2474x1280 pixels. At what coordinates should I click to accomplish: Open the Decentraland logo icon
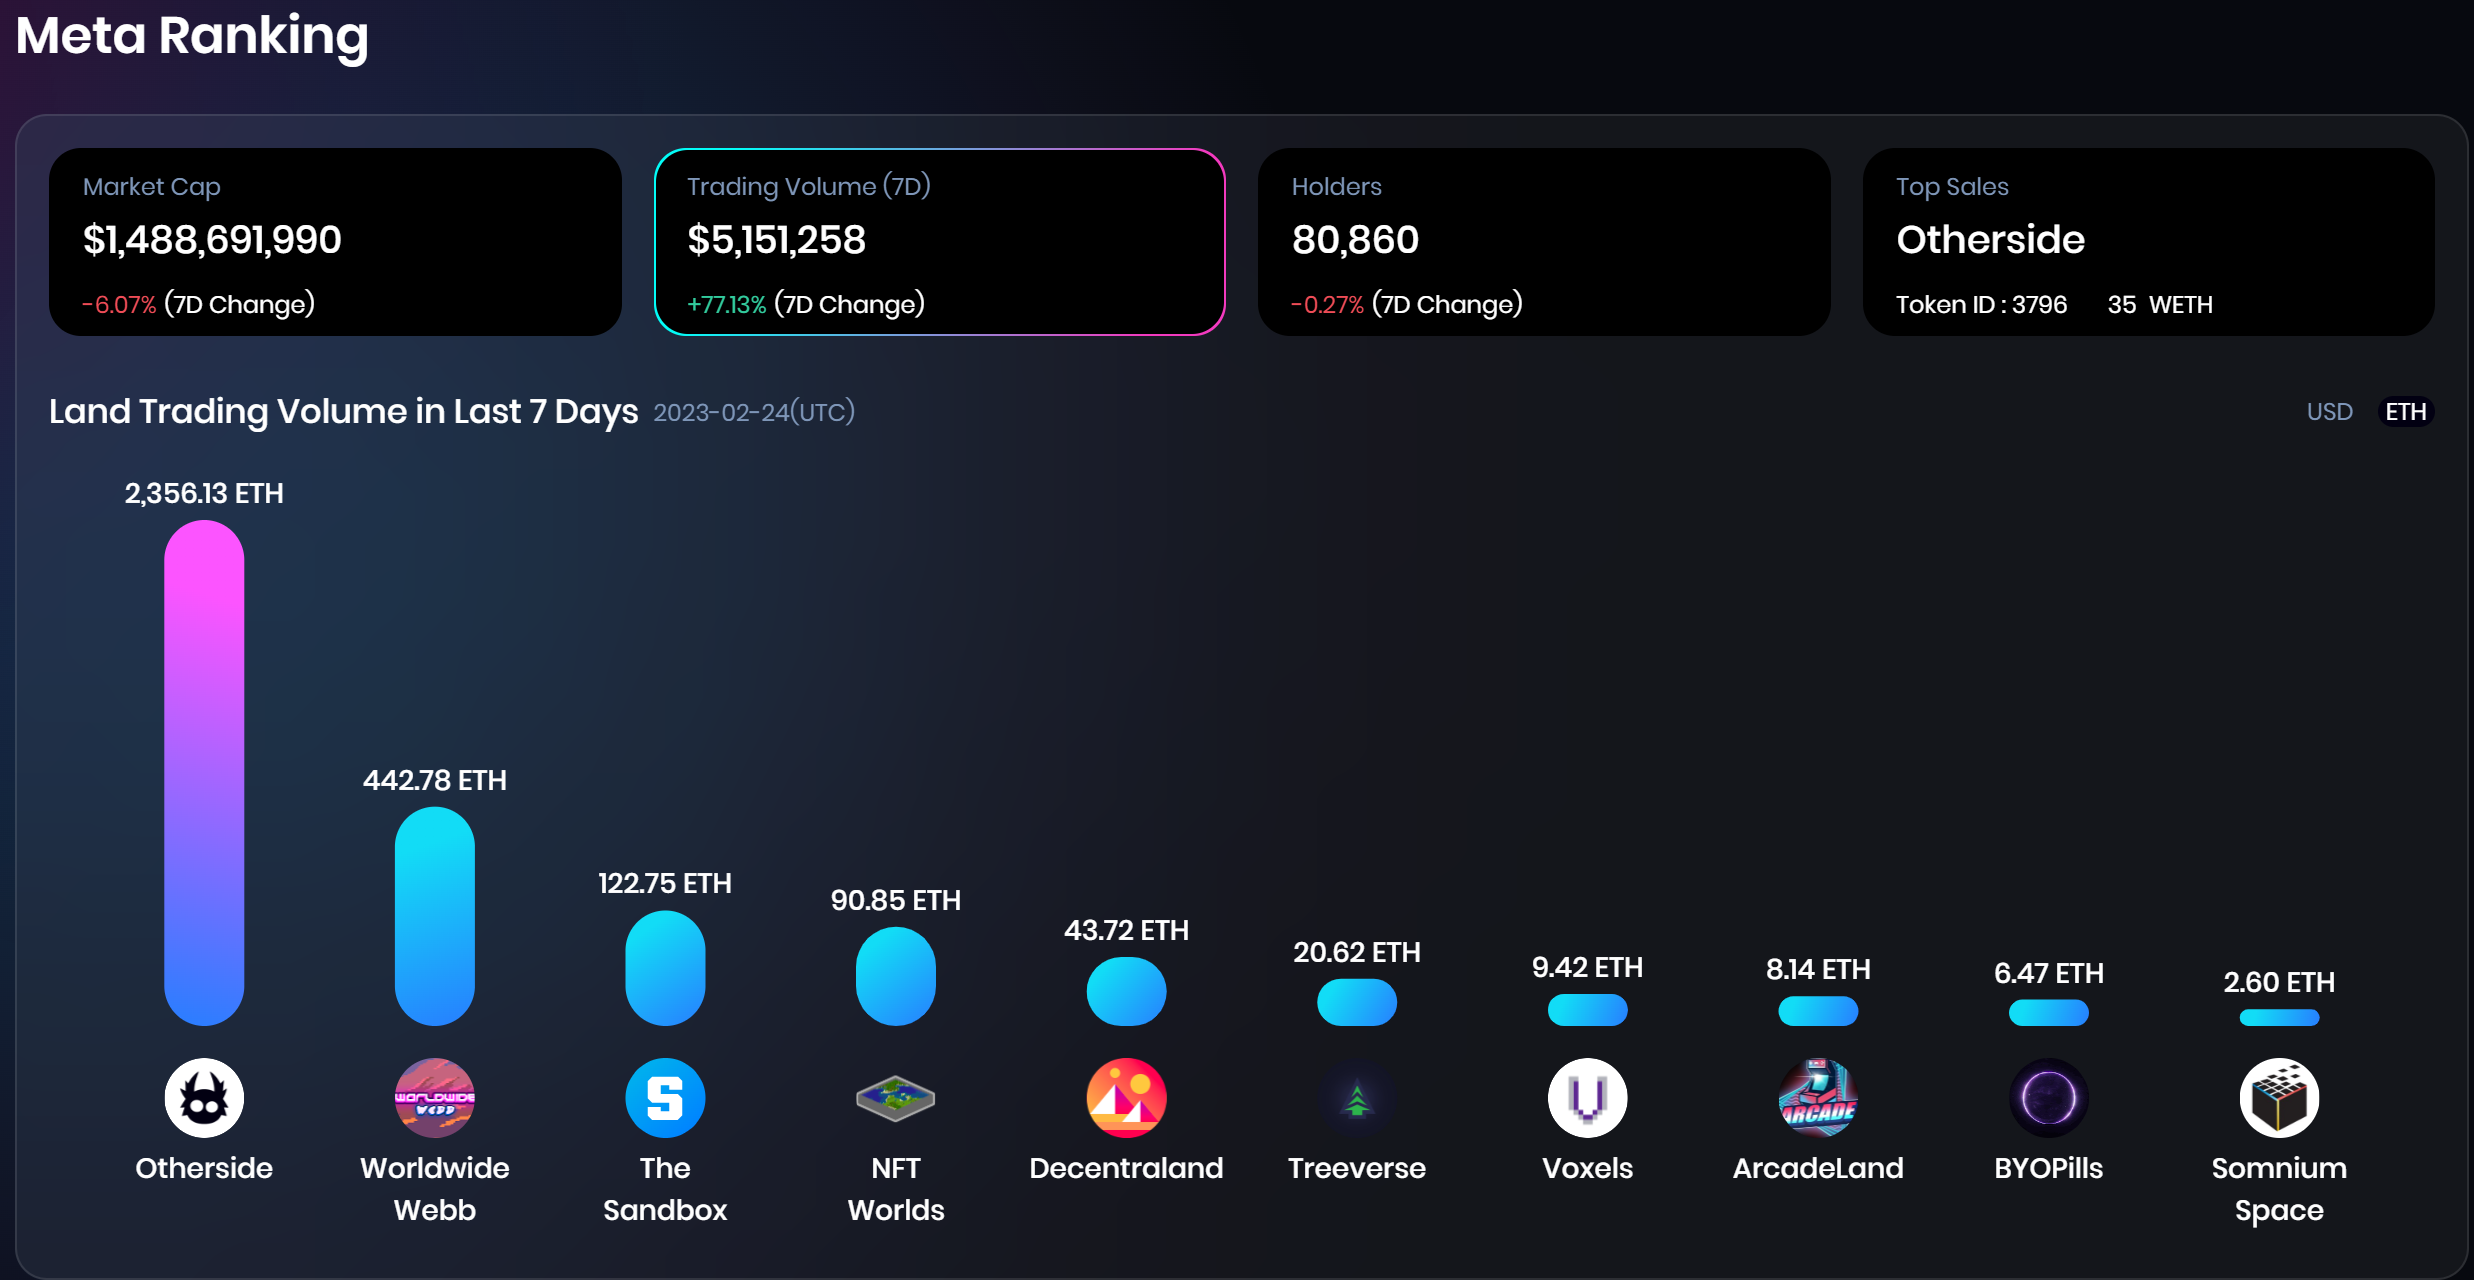(1126, 1098)
